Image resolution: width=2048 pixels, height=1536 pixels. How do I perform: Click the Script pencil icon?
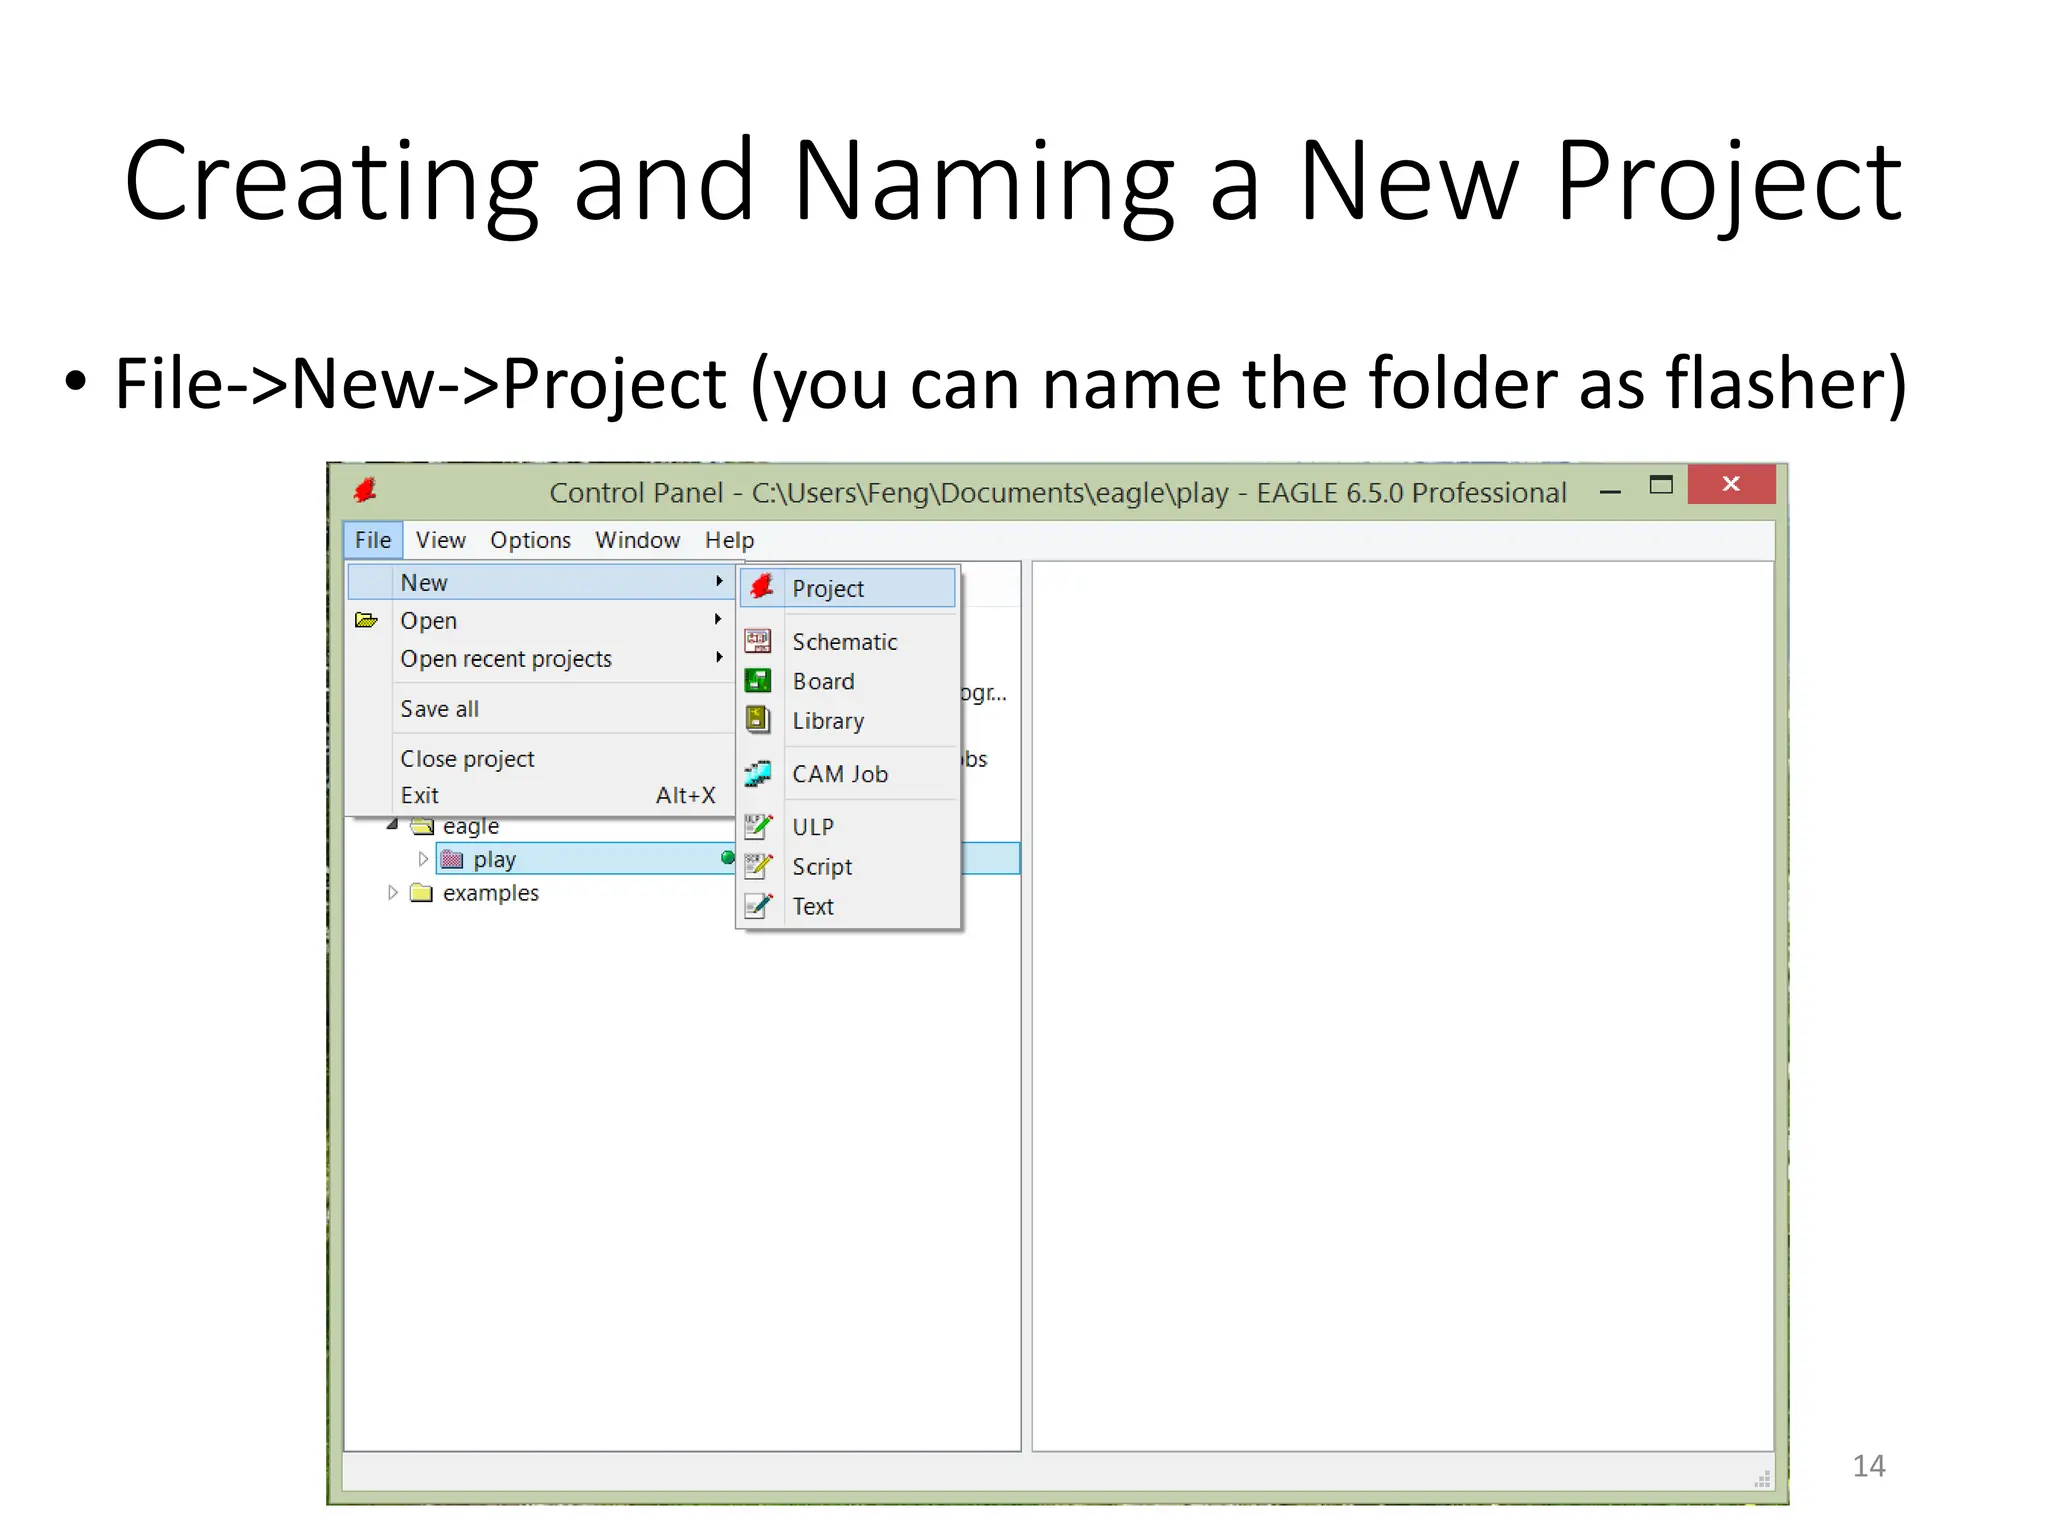pyautogui.click(x=758, y=866)
